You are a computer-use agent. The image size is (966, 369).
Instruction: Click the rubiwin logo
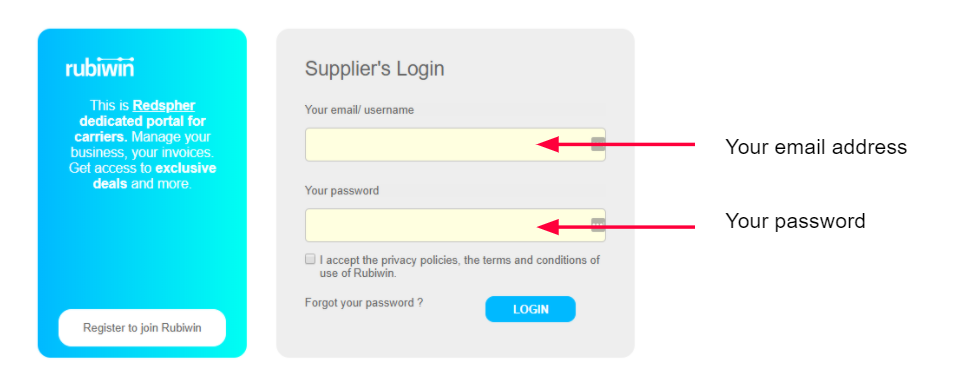tap(100, 67)
